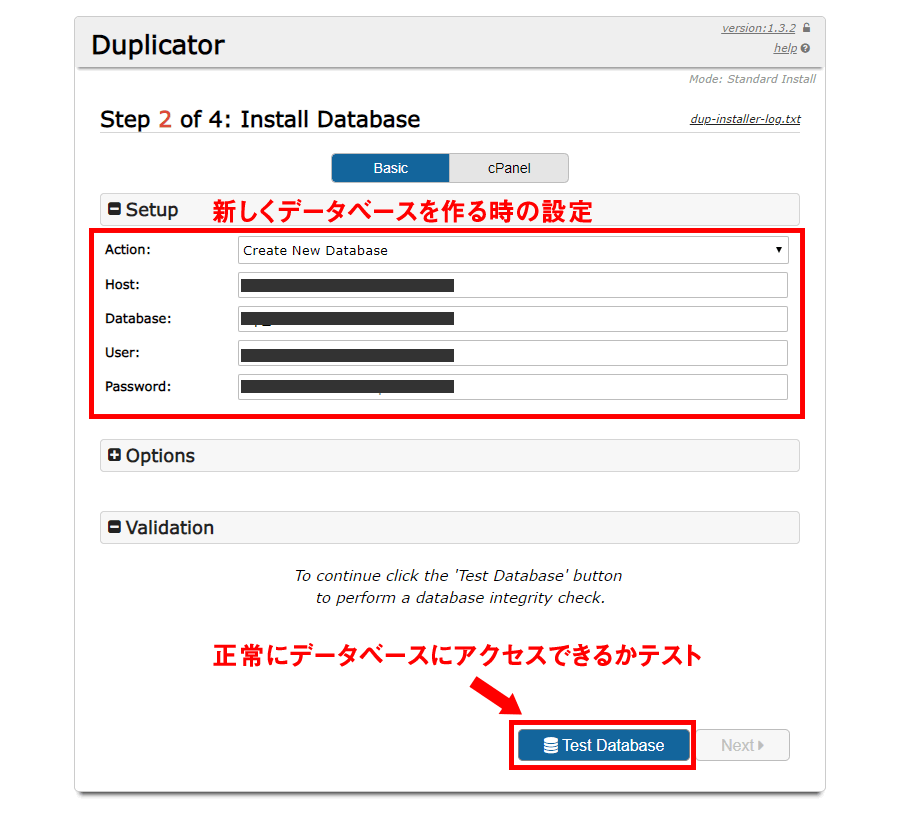Expand Options using its plus icon
908x838 pixels.
pos(114,456)
